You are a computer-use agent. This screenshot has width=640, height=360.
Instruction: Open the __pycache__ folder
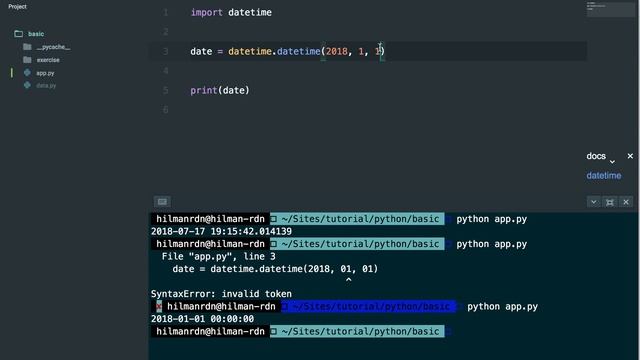coord(53,47)
